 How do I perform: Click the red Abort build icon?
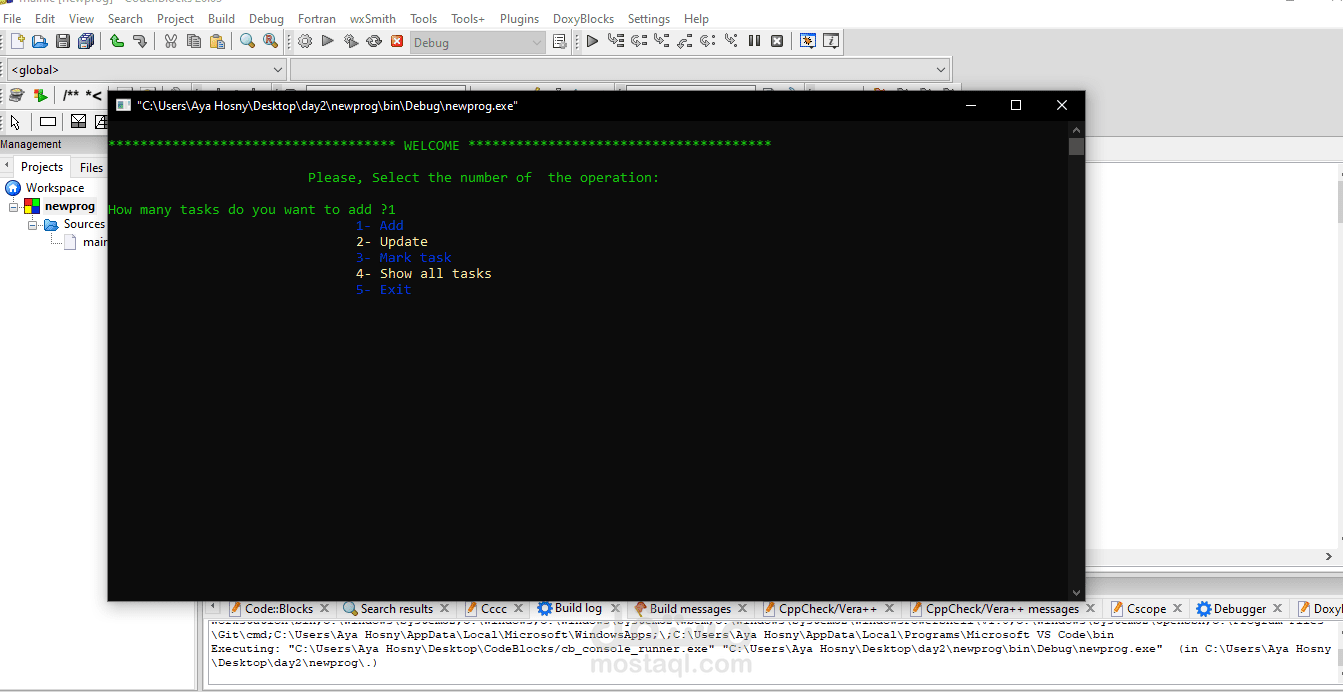click(x=397, y=41)
